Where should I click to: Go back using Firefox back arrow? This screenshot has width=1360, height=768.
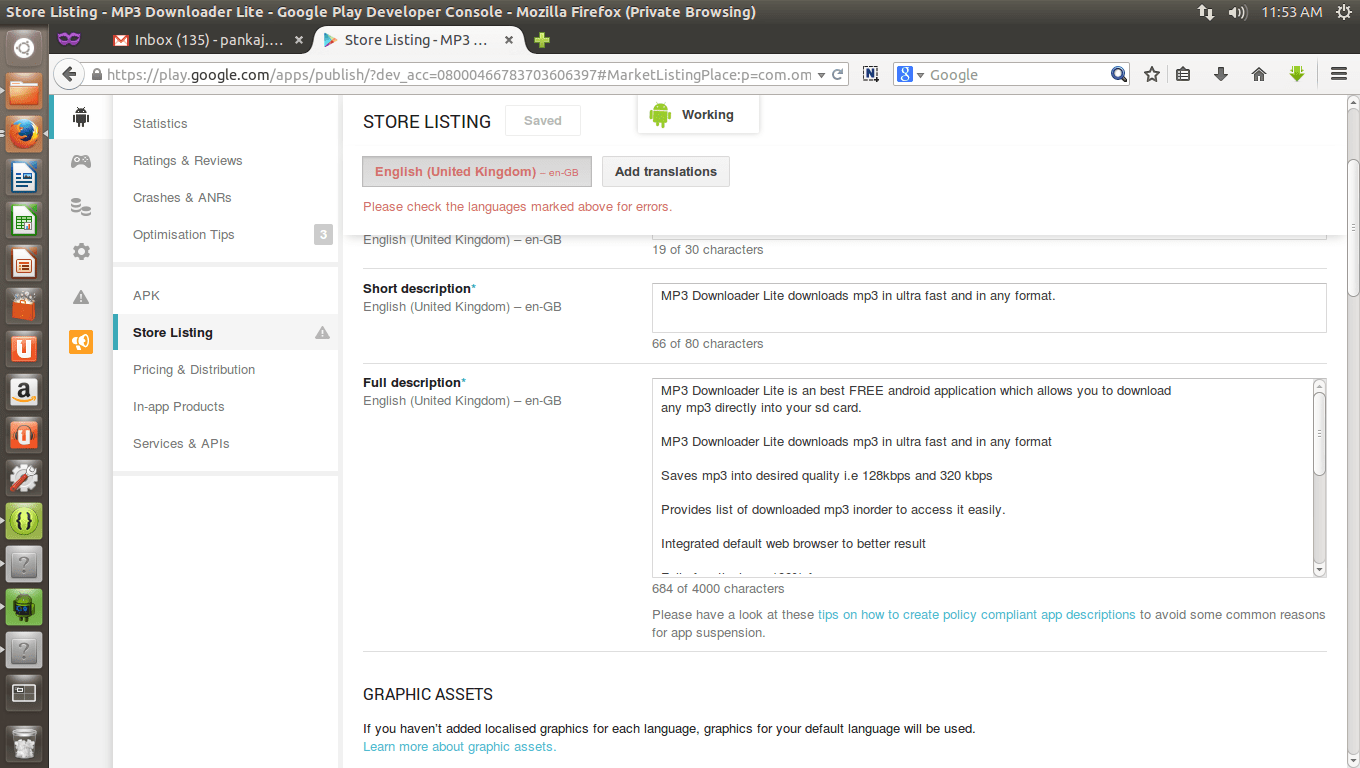pyautogui.click(x=68, y=74)
